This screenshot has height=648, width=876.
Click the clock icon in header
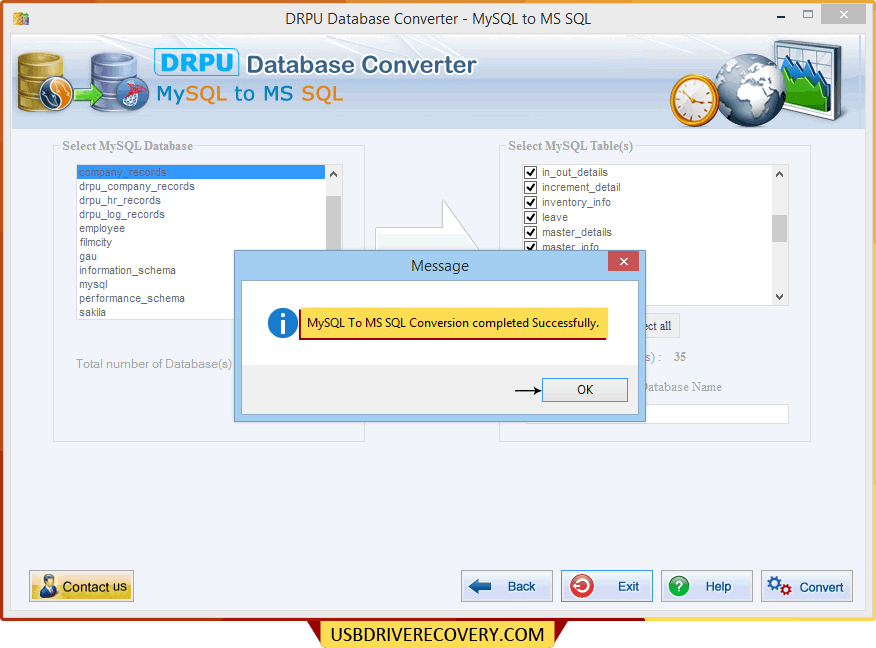click(694, 100)
